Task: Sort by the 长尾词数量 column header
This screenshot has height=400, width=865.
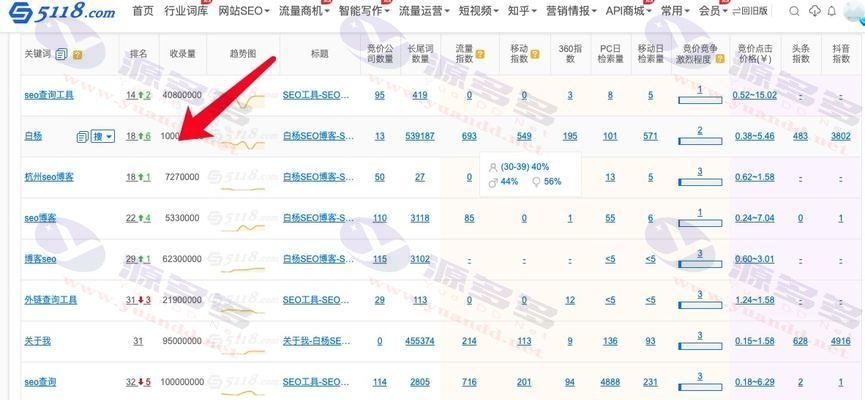Action: tap(420, 54)
